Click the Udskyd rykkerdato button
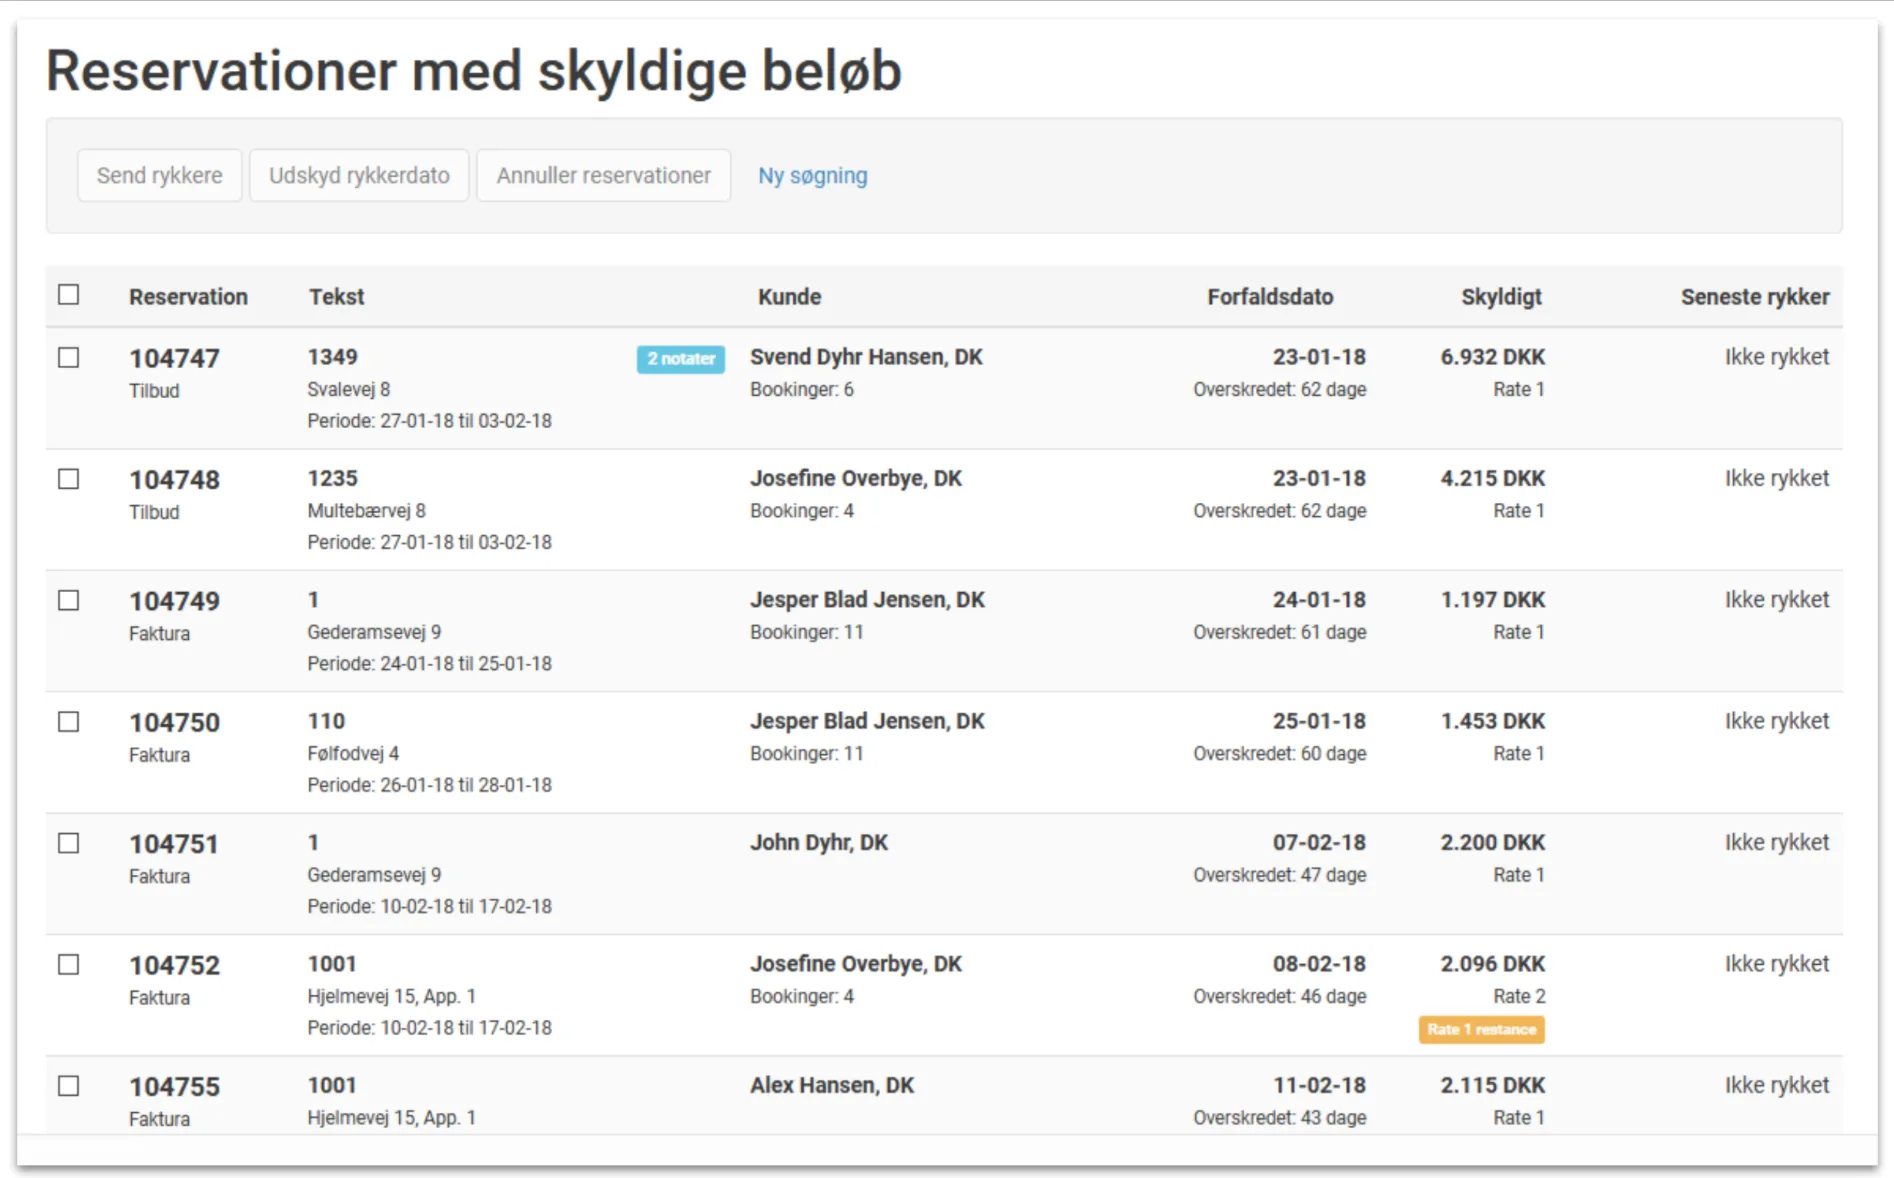The width and height of the screenshot is (1894, 1178). pyautogui.click(x=359, y=175)
